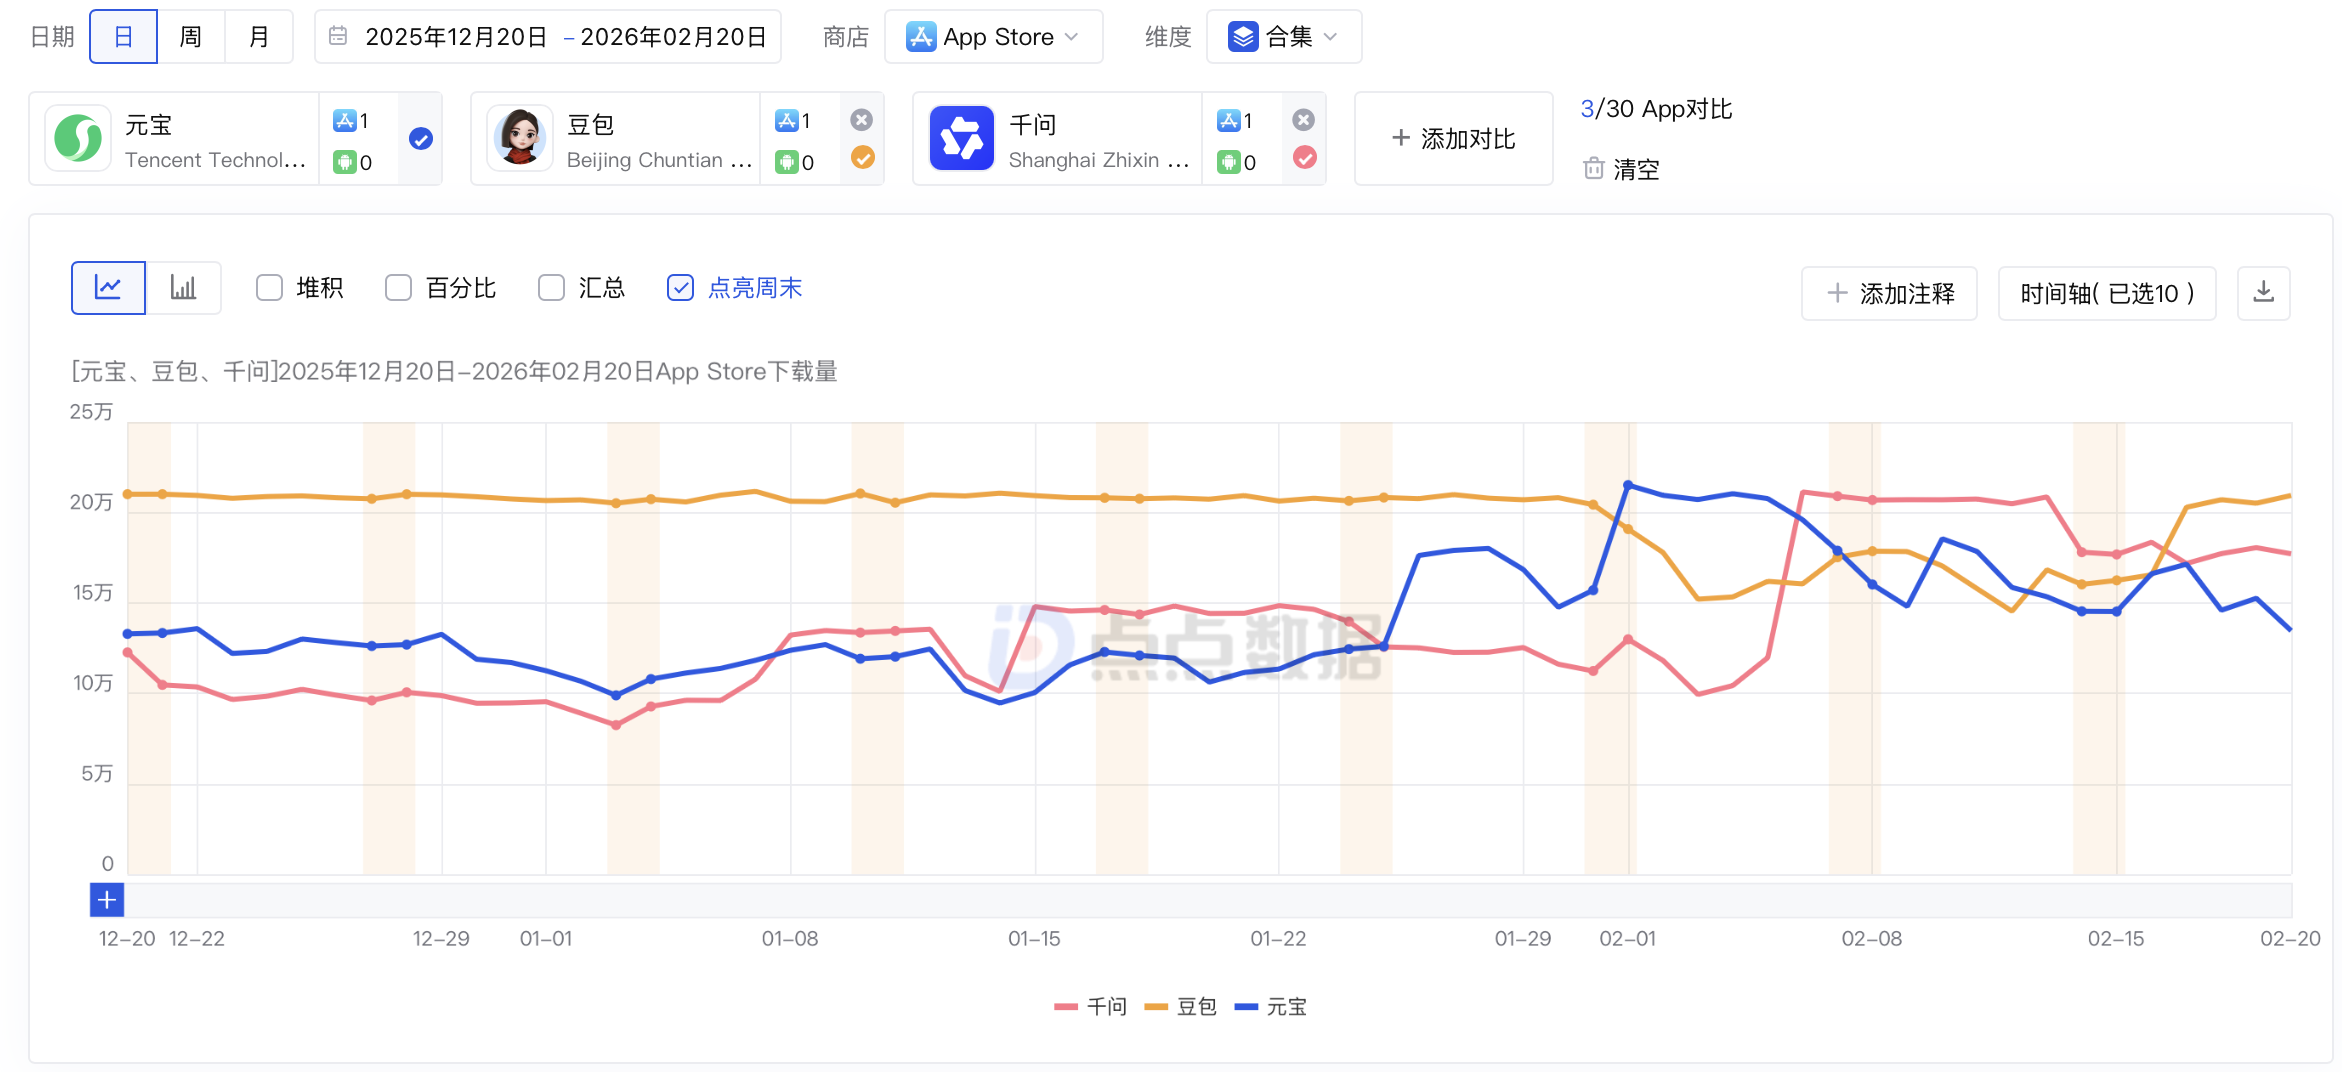Uncheck the 点亮周末 checkbox

click(680, 288)
